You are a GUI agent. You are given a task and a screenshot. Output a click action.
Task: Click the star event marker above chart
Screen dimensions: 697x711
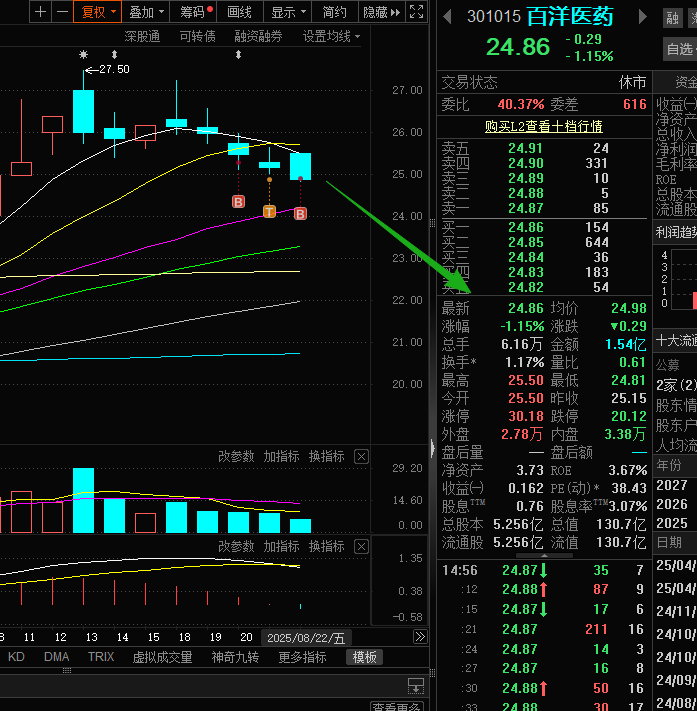[83, 55]
